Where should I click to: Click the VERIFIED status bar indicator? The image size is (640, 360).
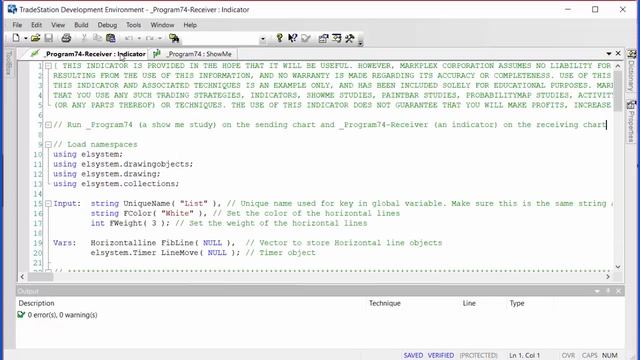[x=441, y=356]
